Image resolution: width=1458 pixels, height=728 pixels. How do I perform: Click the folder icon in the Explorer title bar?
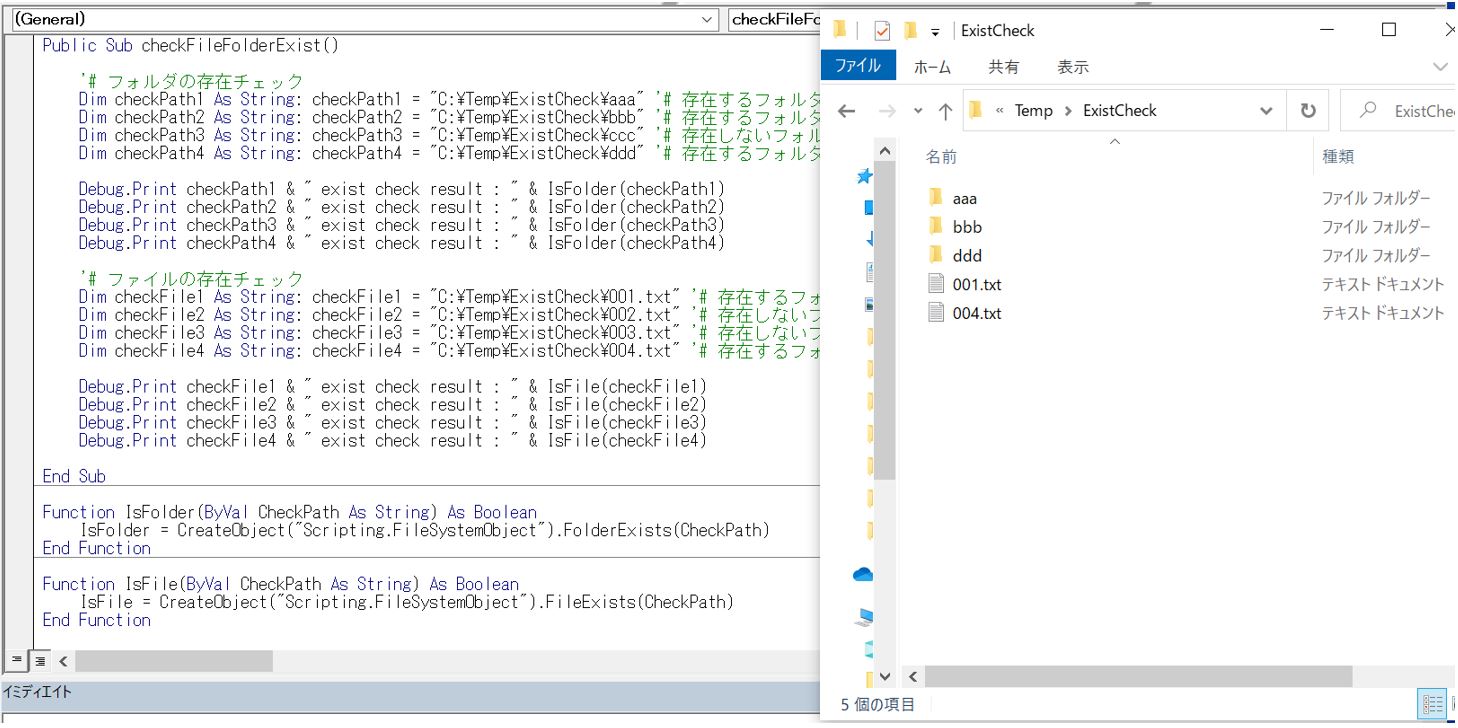coord(840,30)
